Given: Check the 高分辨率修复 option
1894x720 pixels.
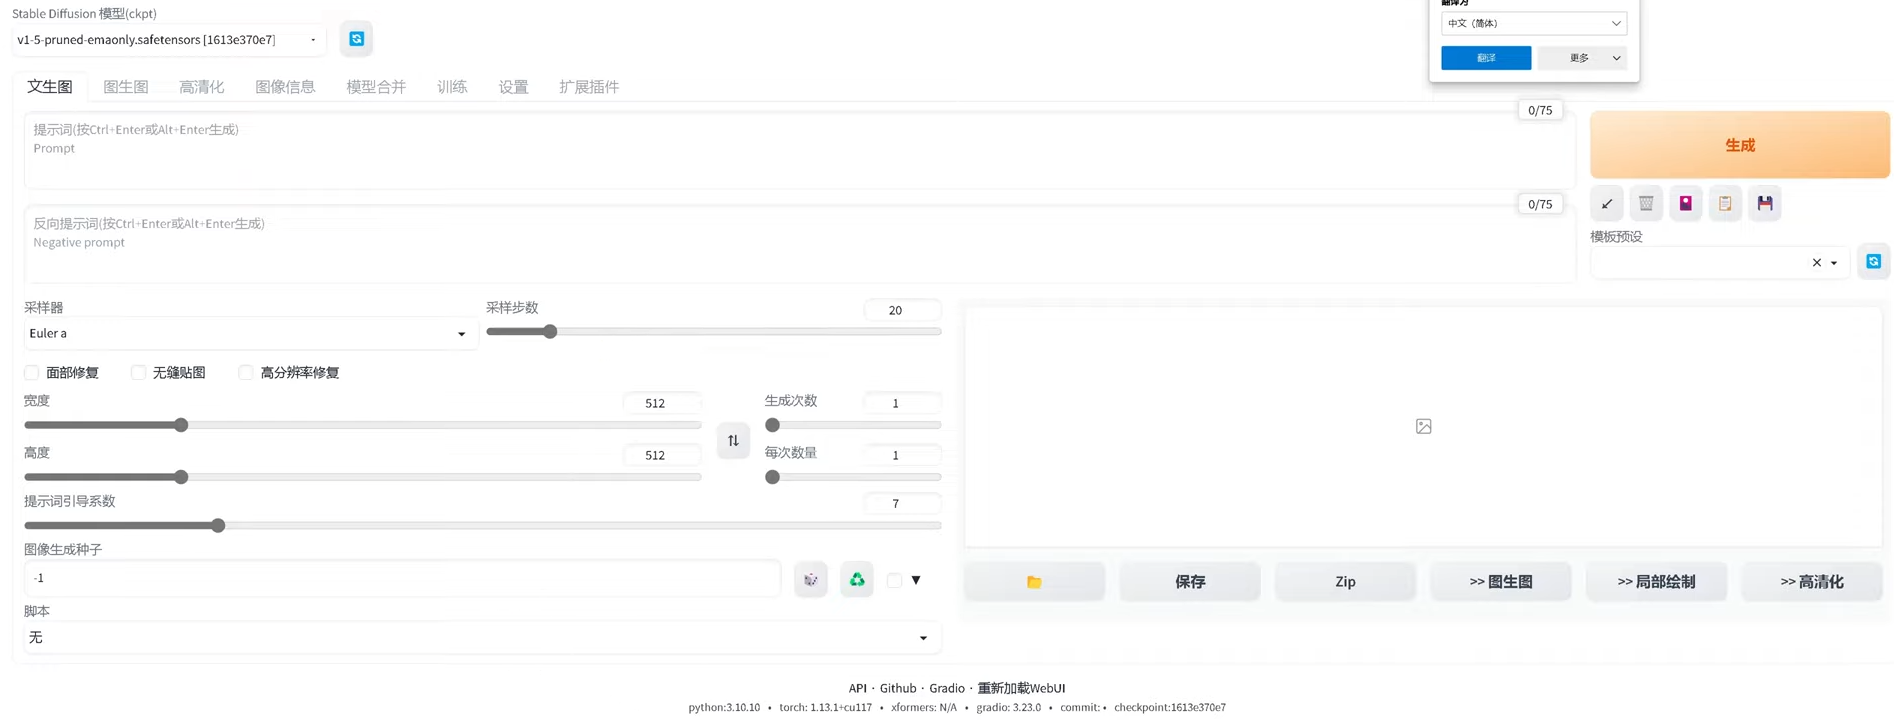Looking at the screenshot, I should [x=245, y=373].
